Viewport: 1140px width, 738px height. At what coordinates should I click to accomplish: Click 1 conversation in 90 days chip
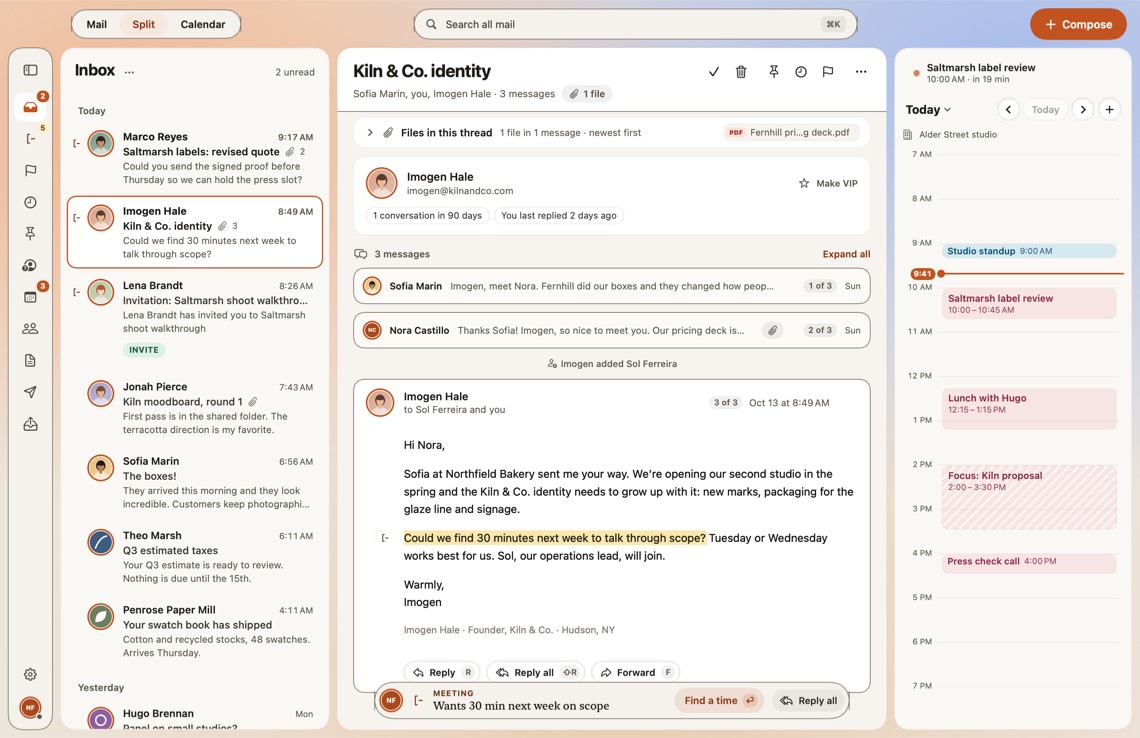pos(427,215)
